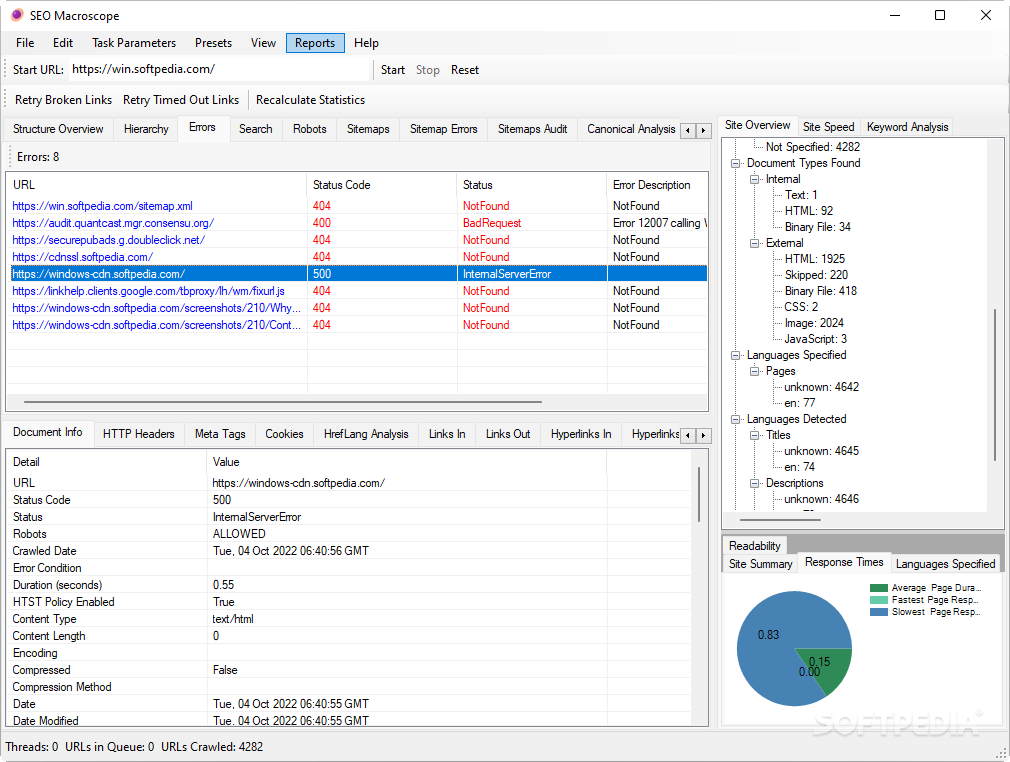Select the sitemap.xml error URL row
Screen dimensions: 1010x762
point(359,206)
